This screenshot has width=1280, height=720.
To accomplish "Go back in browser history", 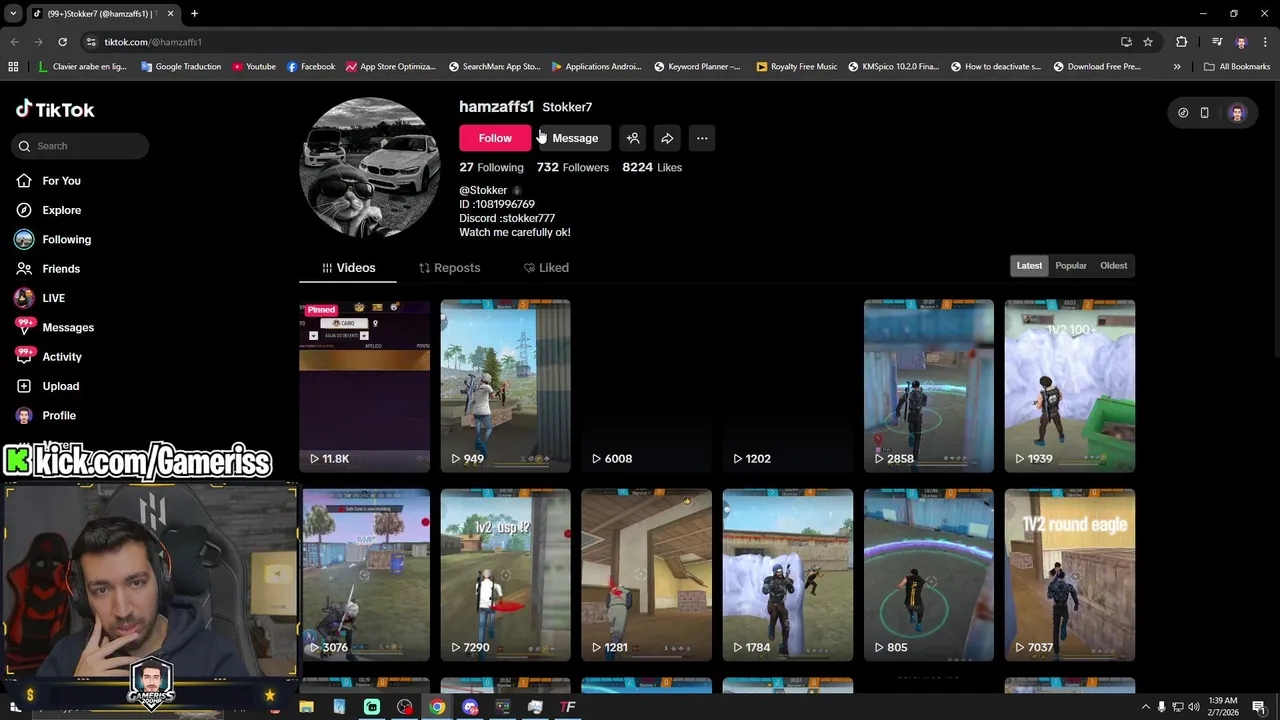I will tap(14, 42).
